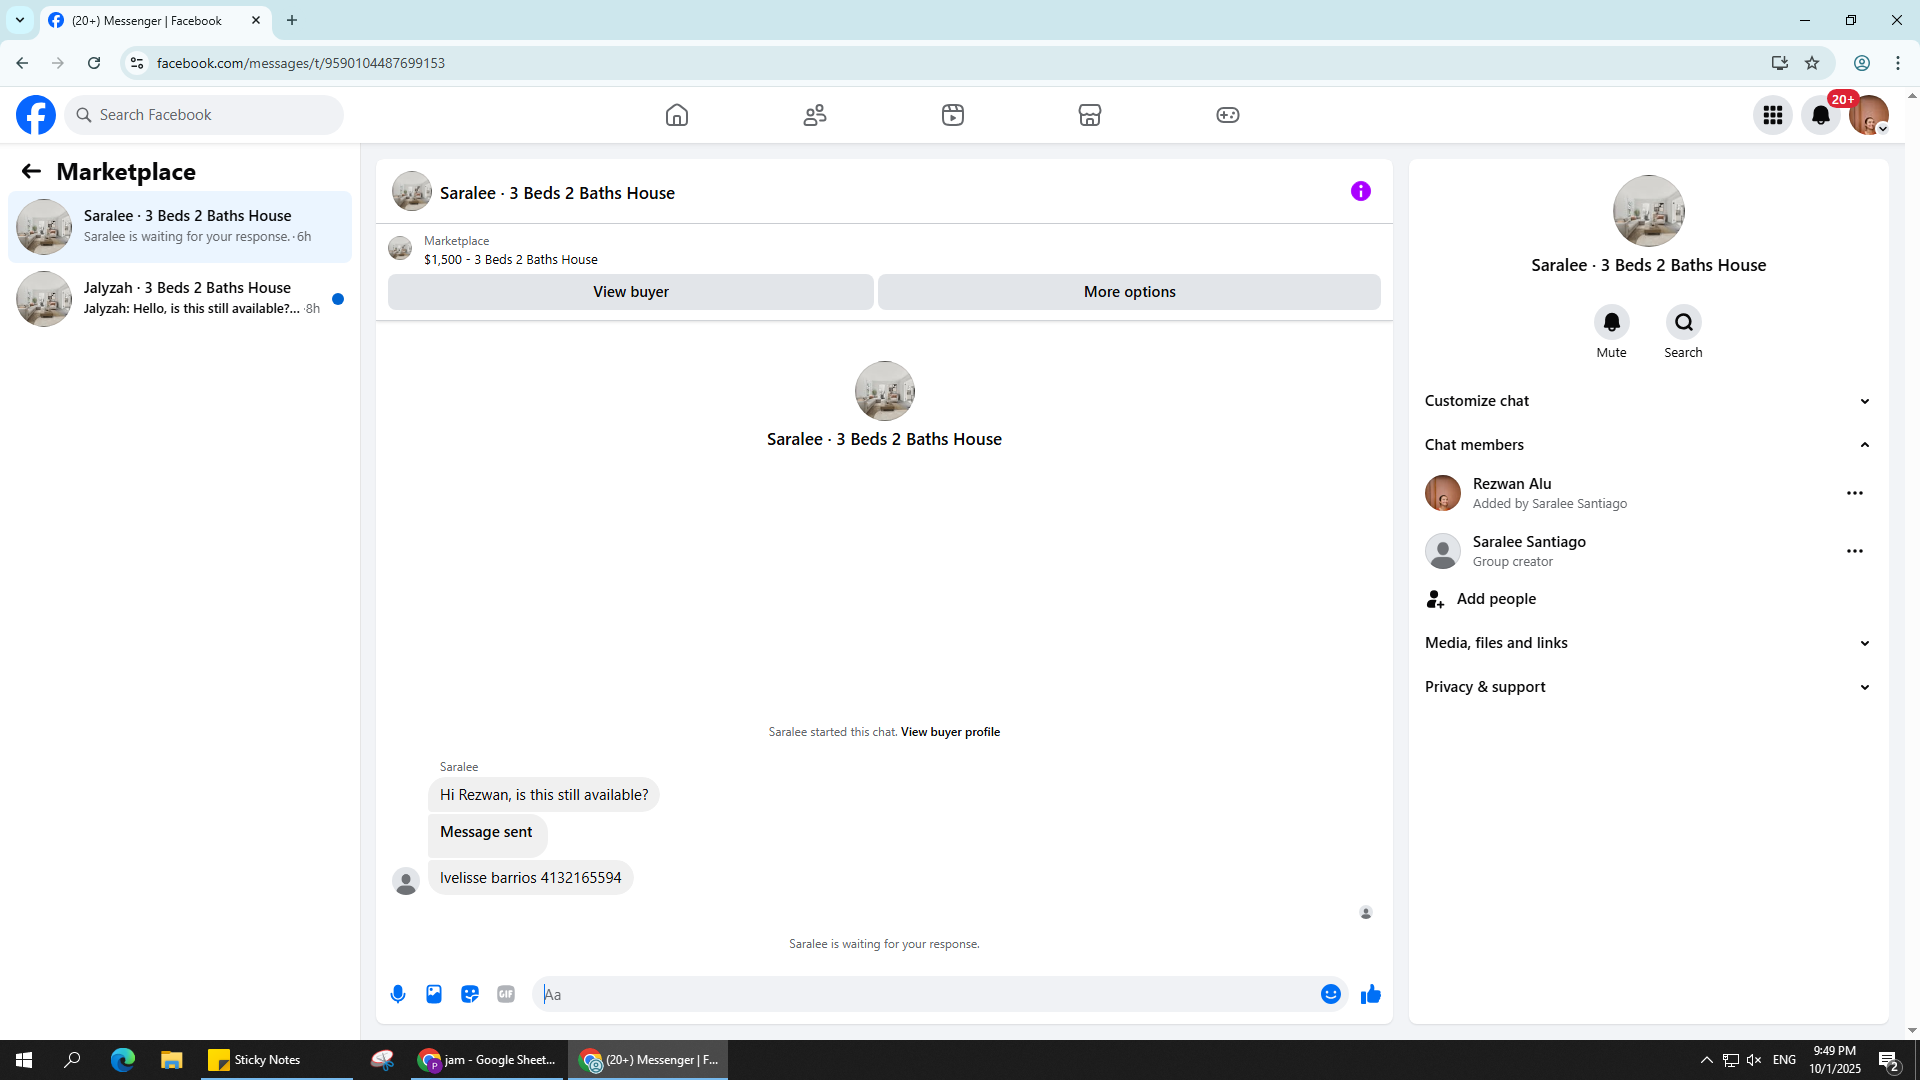This screenshot has height=1080, width=1920.
Task: Open options menu for Saralee Santiago
Action: tap(1855, 551)
